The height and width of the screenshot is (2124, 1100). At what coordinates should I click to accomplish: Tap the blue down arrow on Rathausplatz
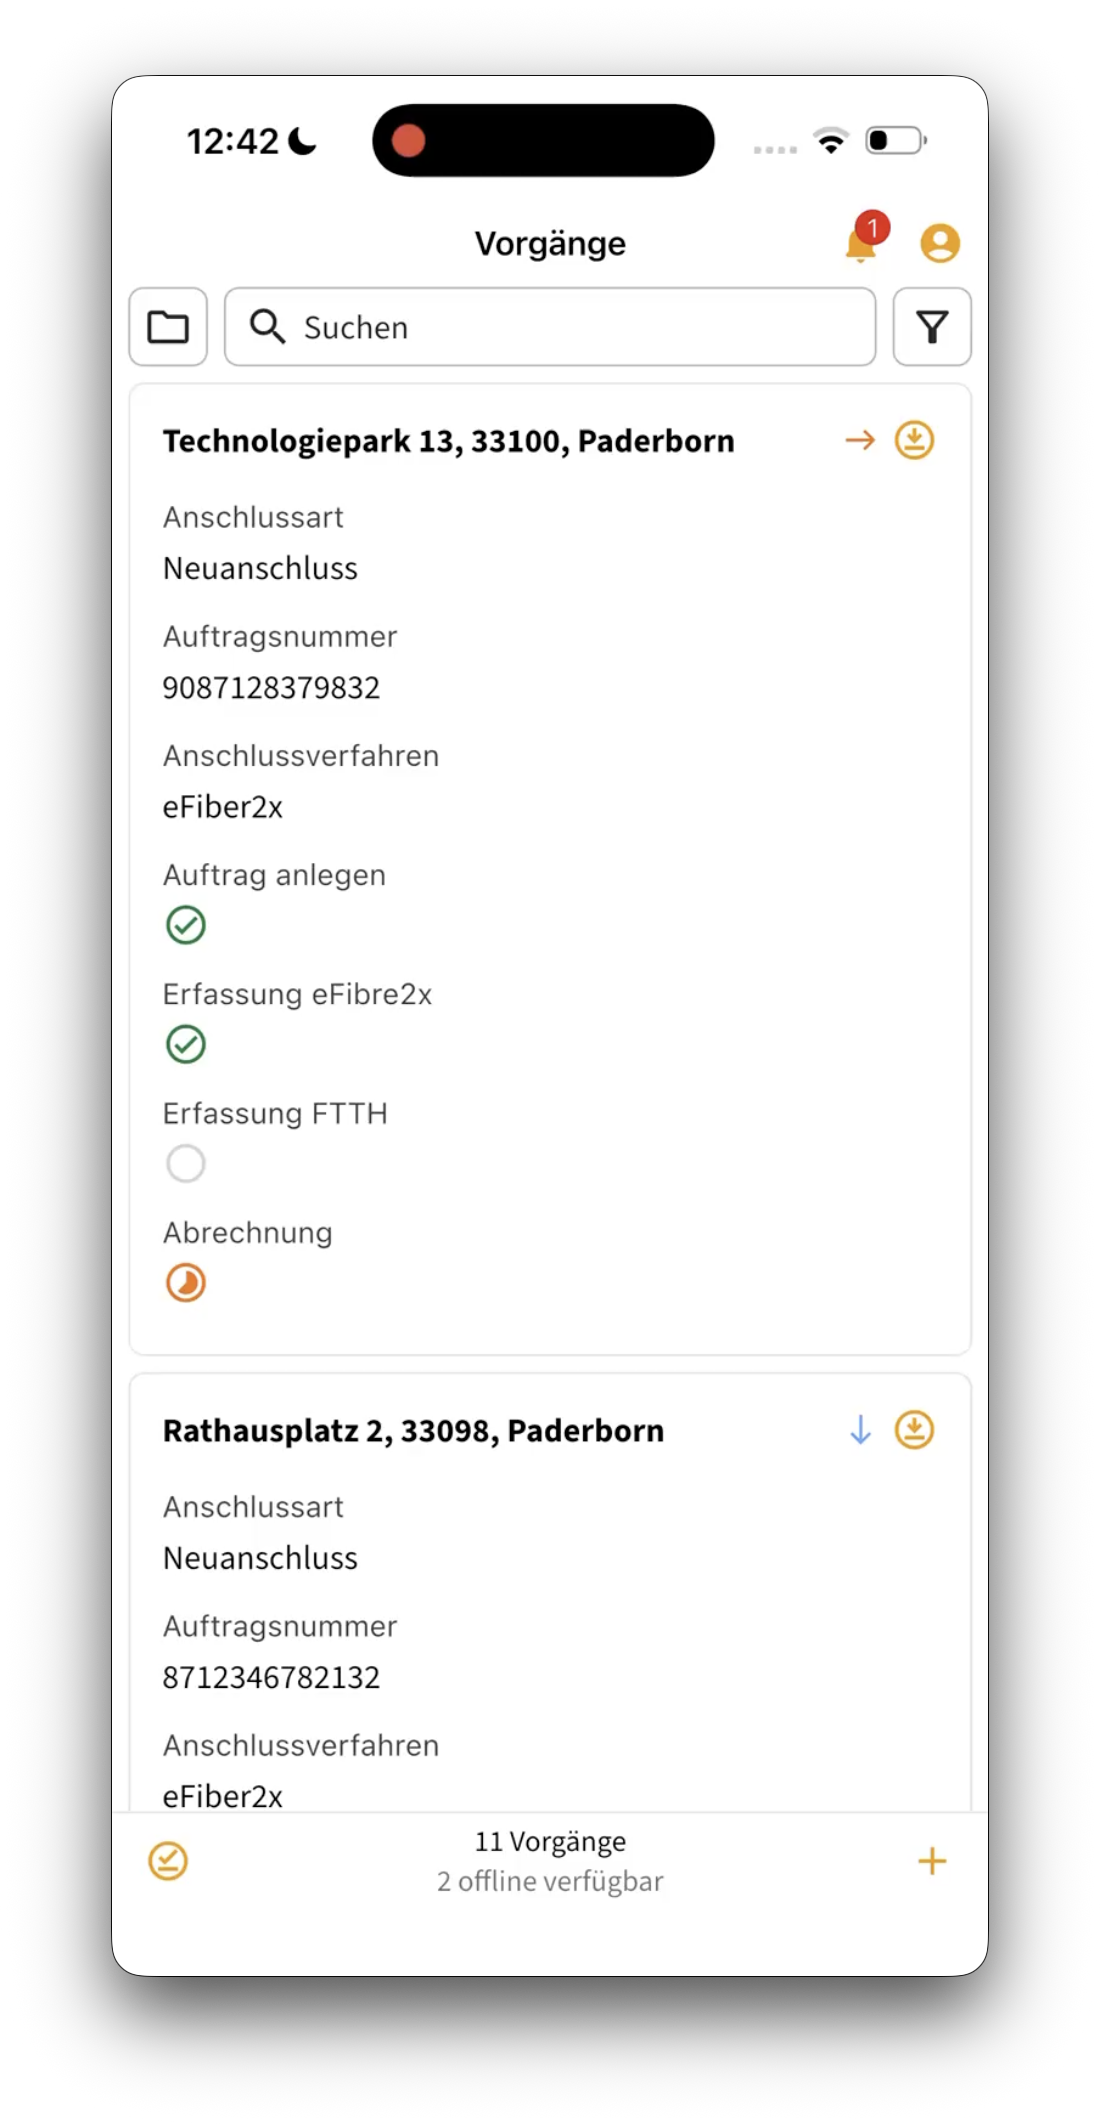pos(860,1430)
